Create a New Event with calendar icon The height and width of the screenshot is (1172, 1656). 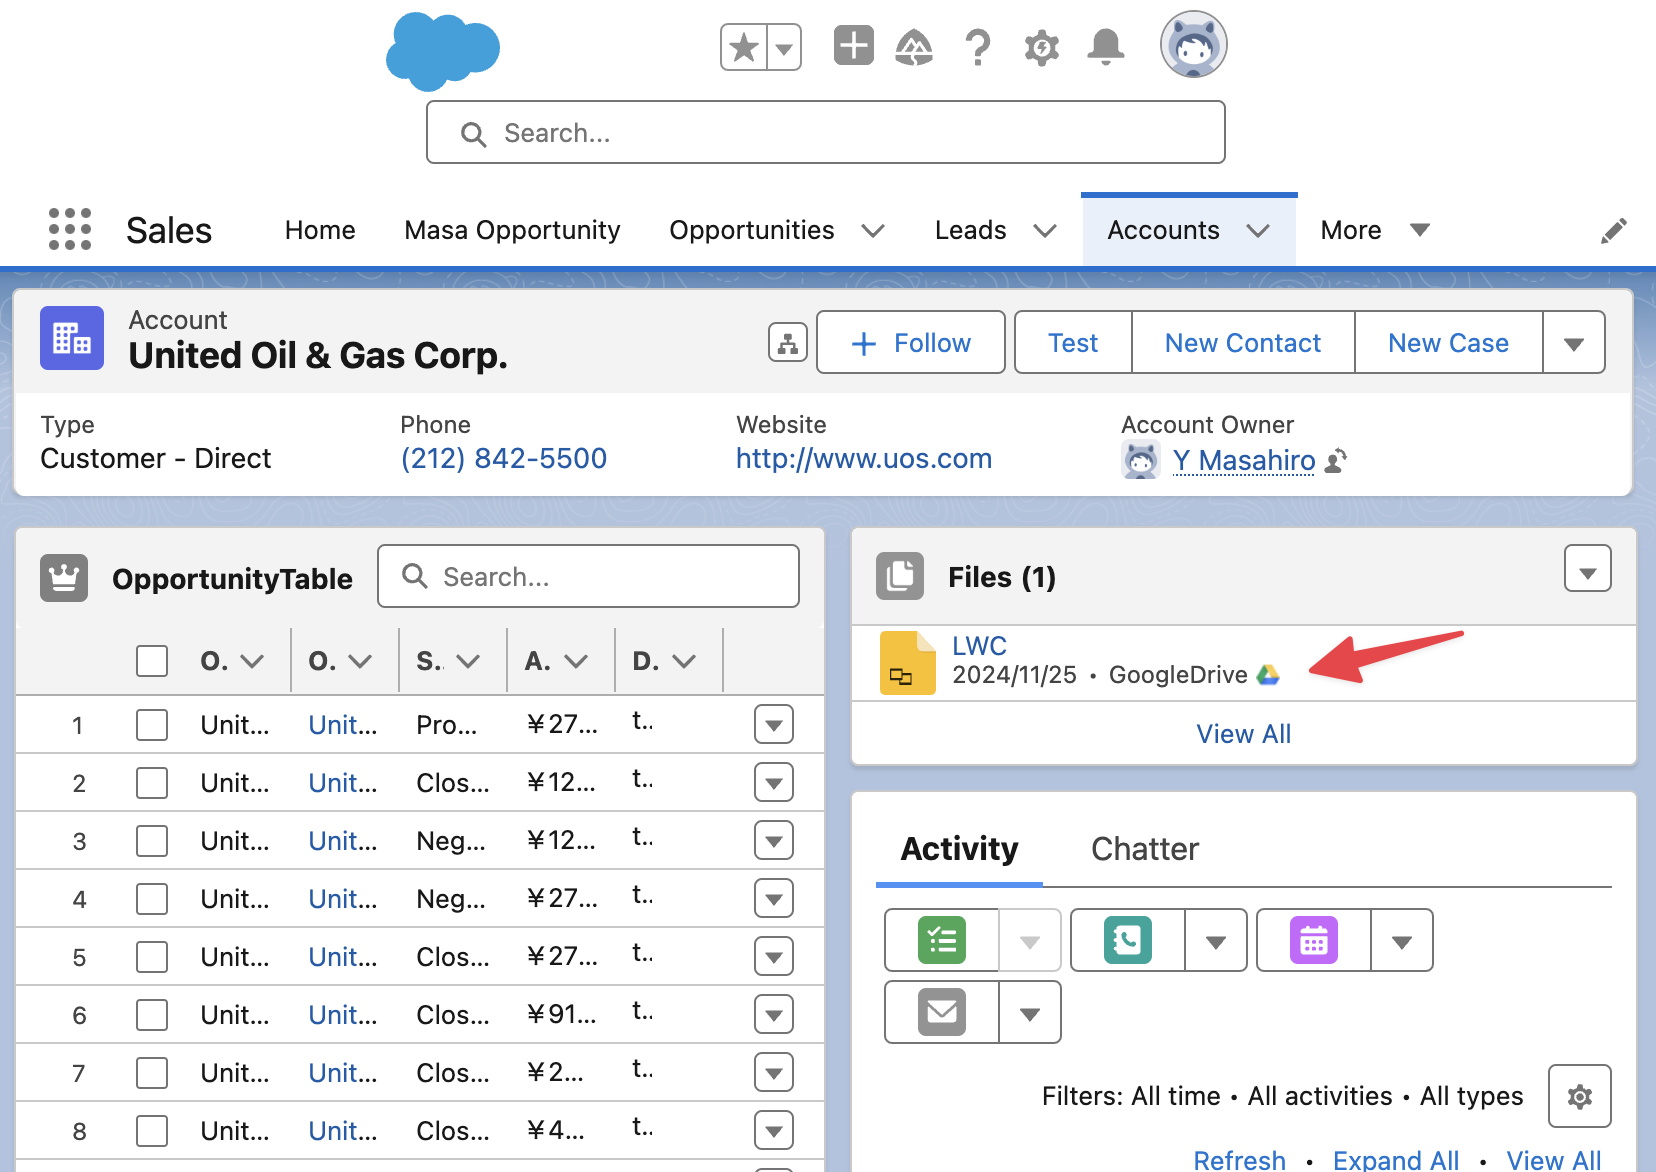1314,940
